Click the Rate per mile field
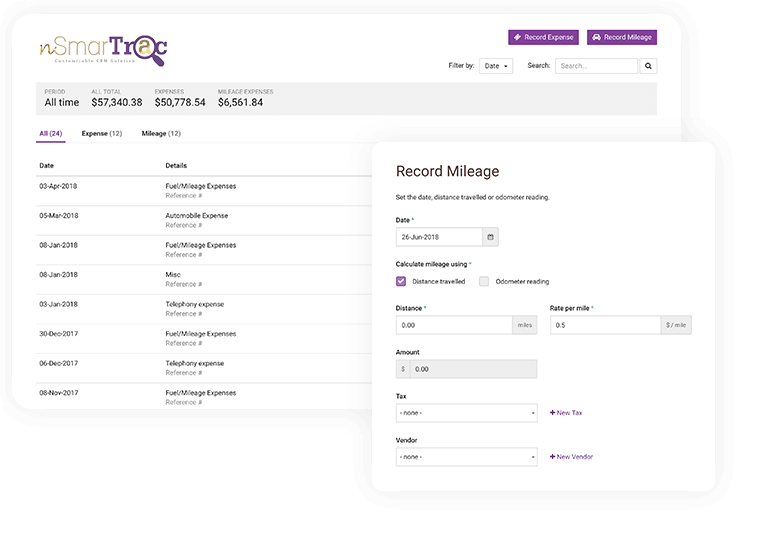 pos(605,325)
